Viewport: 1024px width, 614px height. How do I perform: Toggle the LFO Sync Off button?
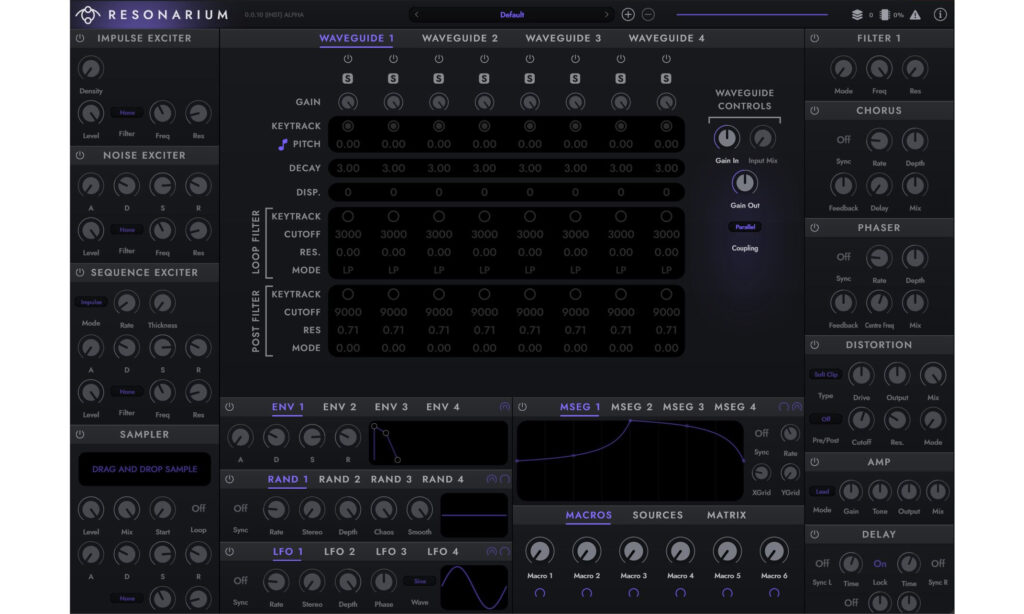[x=240, y=581]
